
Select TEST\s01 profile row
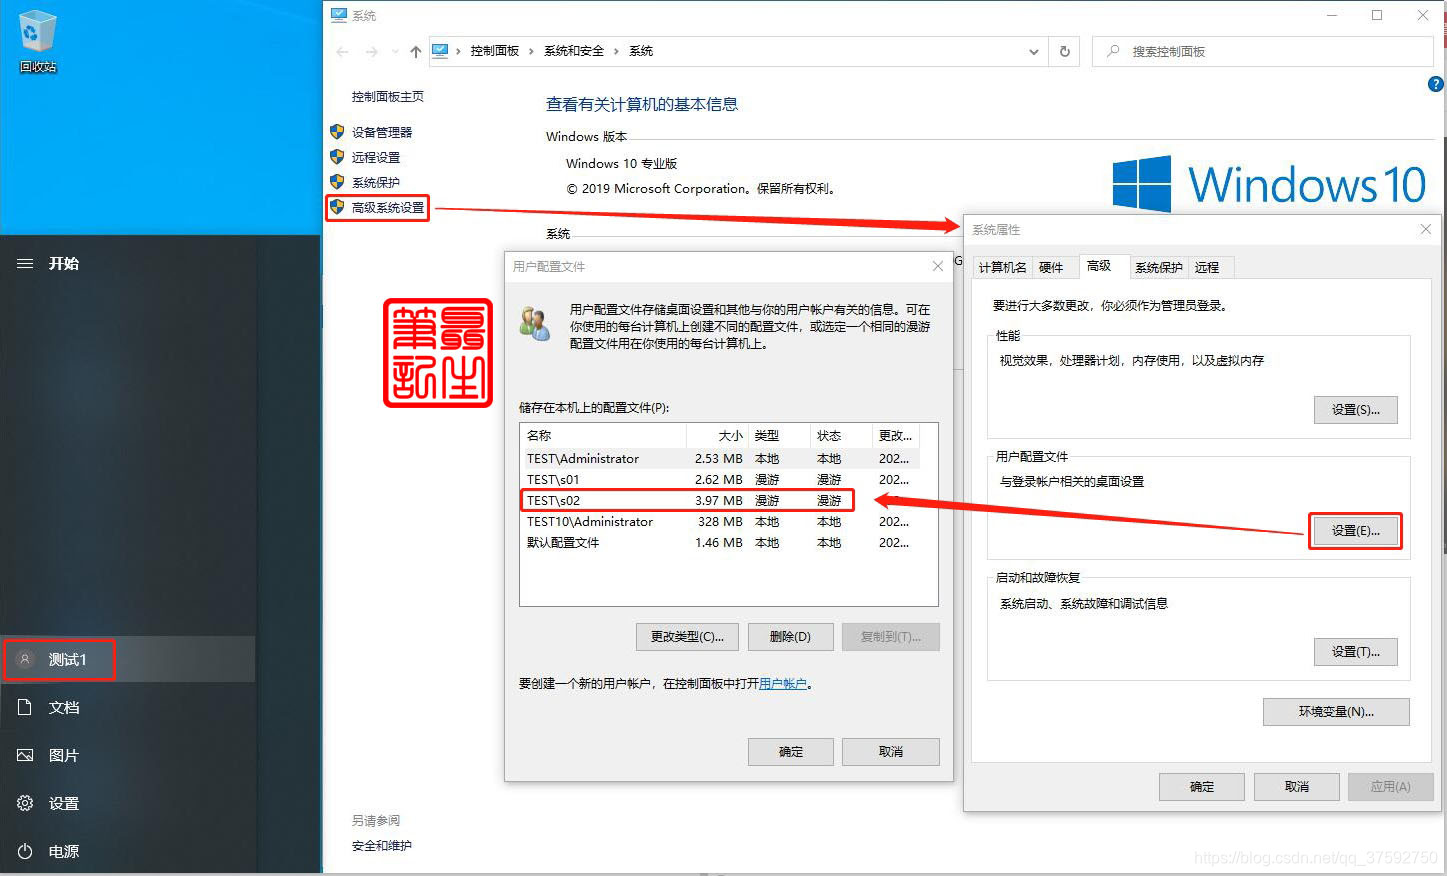coord(719,480)
